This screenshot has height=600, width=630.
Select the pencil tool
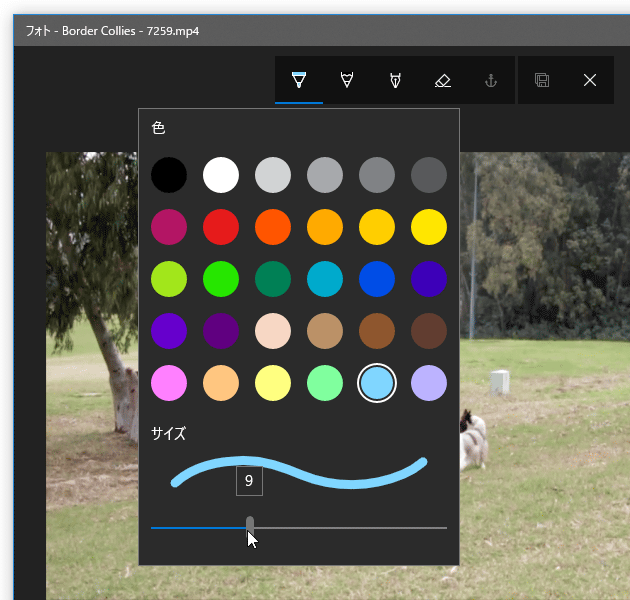click(x=347, y=80)
